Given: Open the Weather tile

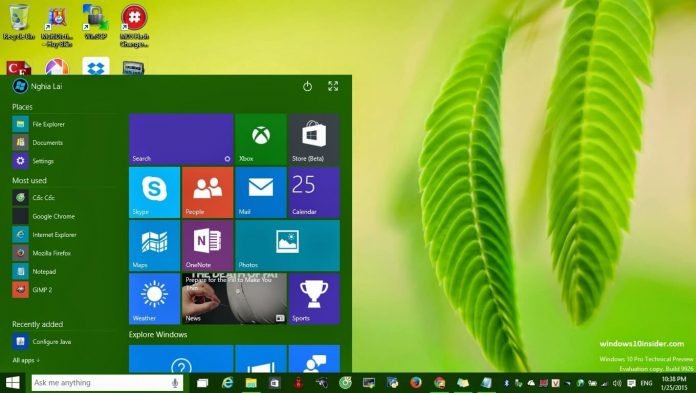Looking at the screenshot, I should (154, 298).
